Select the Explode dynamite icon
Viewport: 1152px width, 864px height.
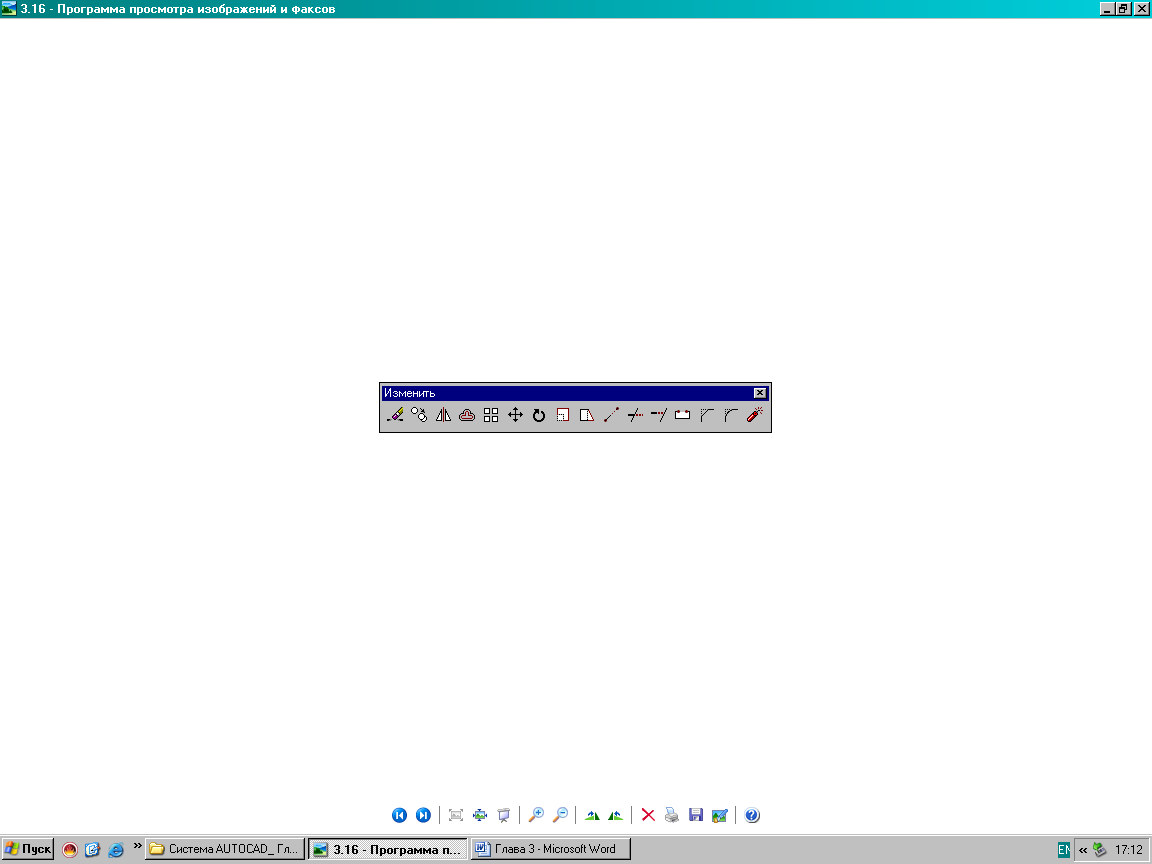point(755,415)
